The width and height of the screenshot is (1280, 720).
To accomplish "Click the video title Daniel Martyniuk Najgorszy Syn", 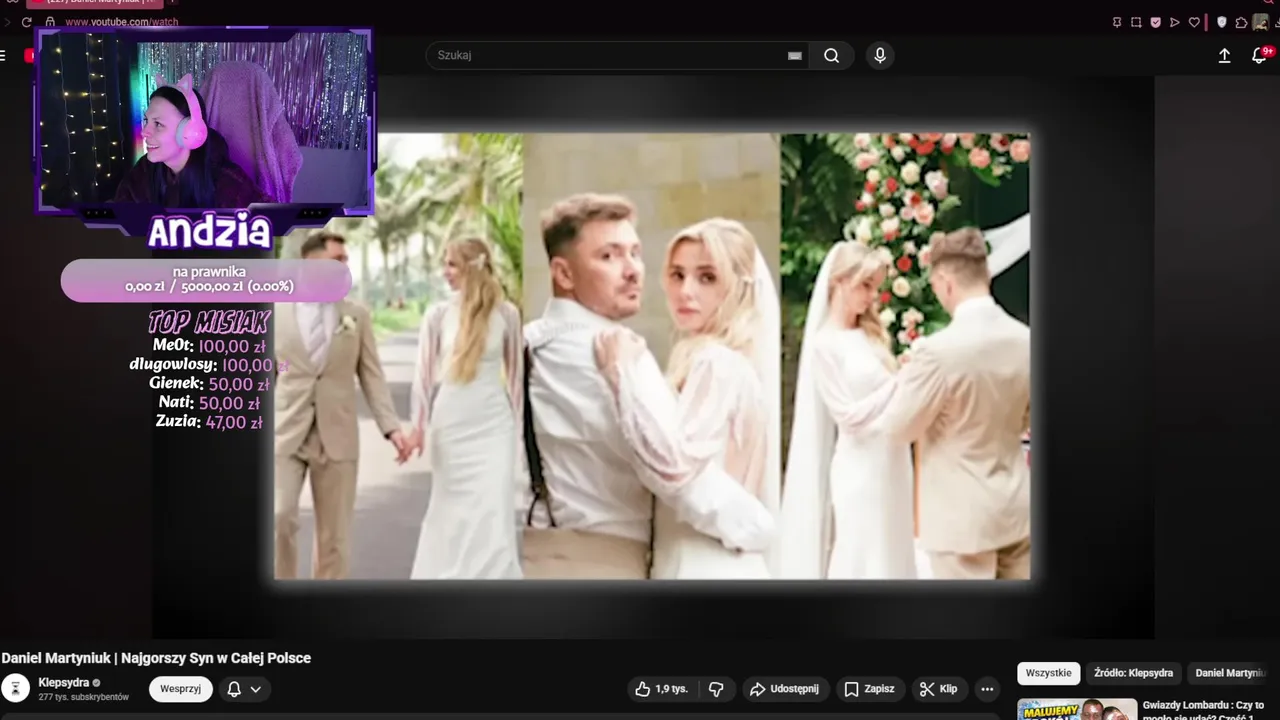I will point(156,658).
